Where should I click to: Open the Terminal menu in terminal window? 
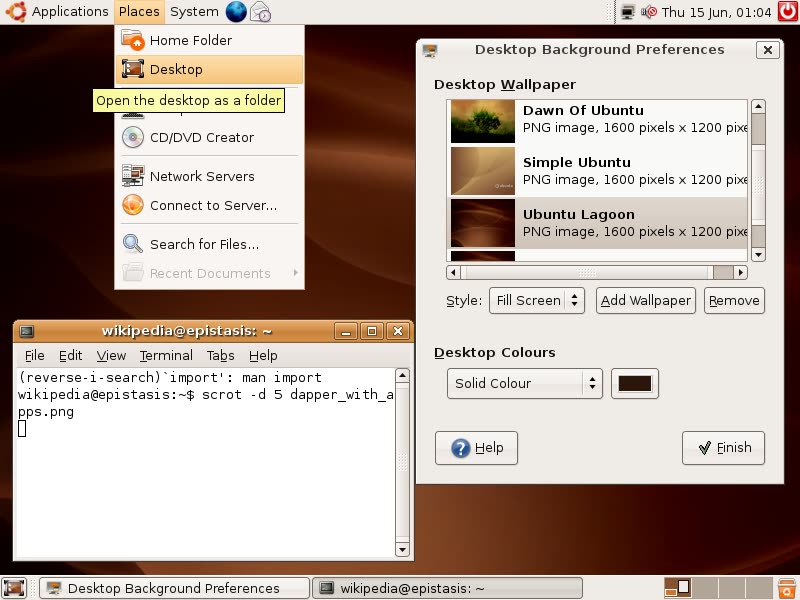166,355
